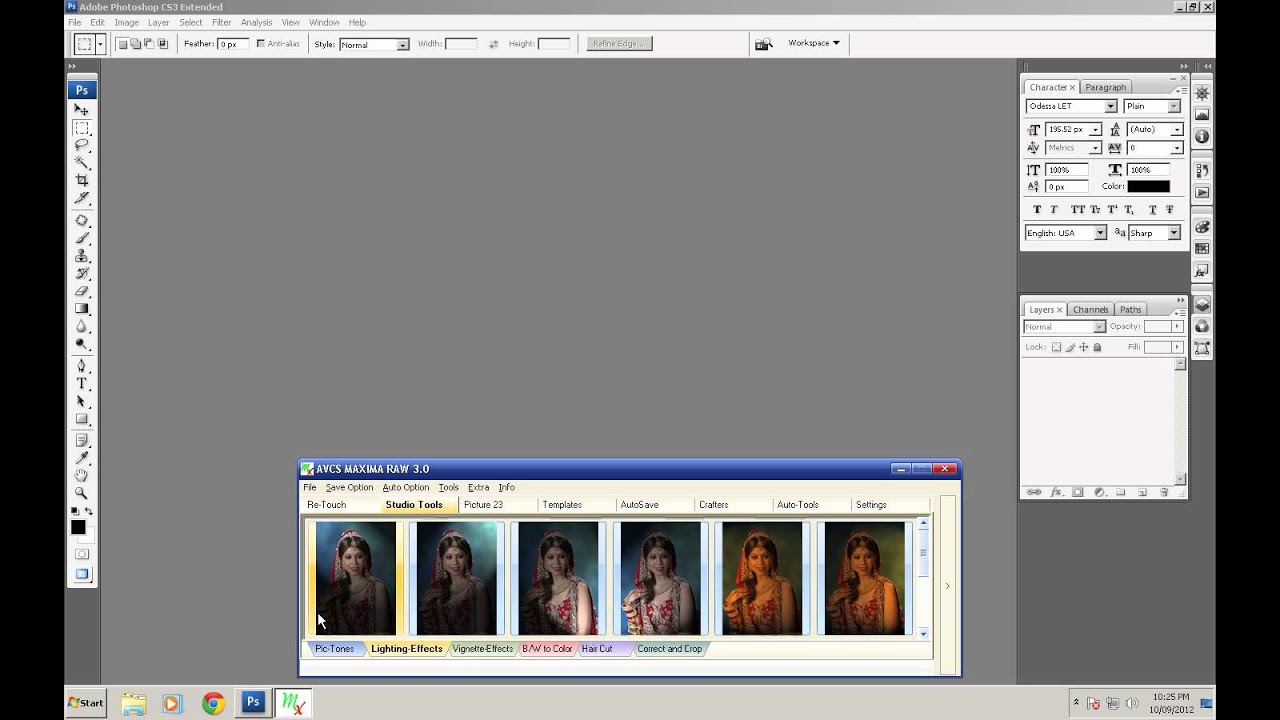The image size is (1280, 720).
Task: Open the Navigator panel icon in dock
Action: click(x=1202, y=93)
